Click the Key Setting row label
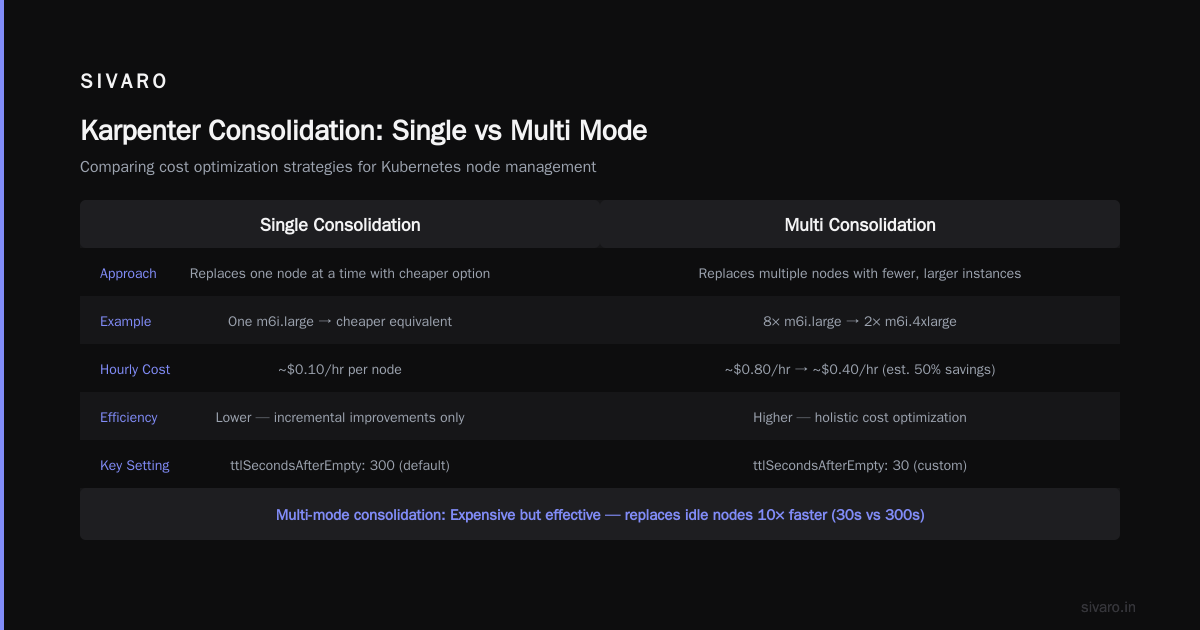The height and width of the screenshot is (630, 1200). pyautogui.click(x=135, y=465)
